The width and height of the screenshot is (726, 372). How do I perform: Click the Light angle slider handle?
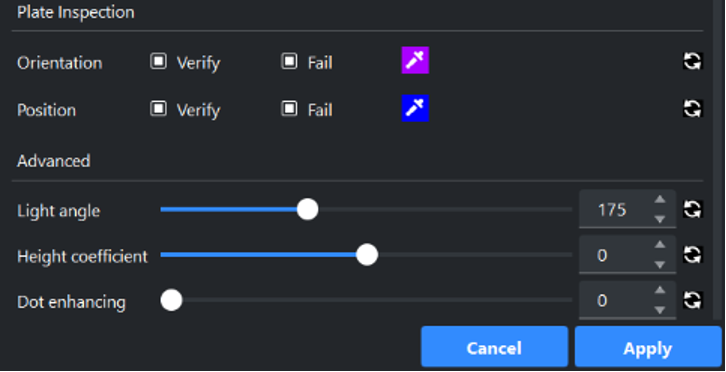(x=307, y=209)
